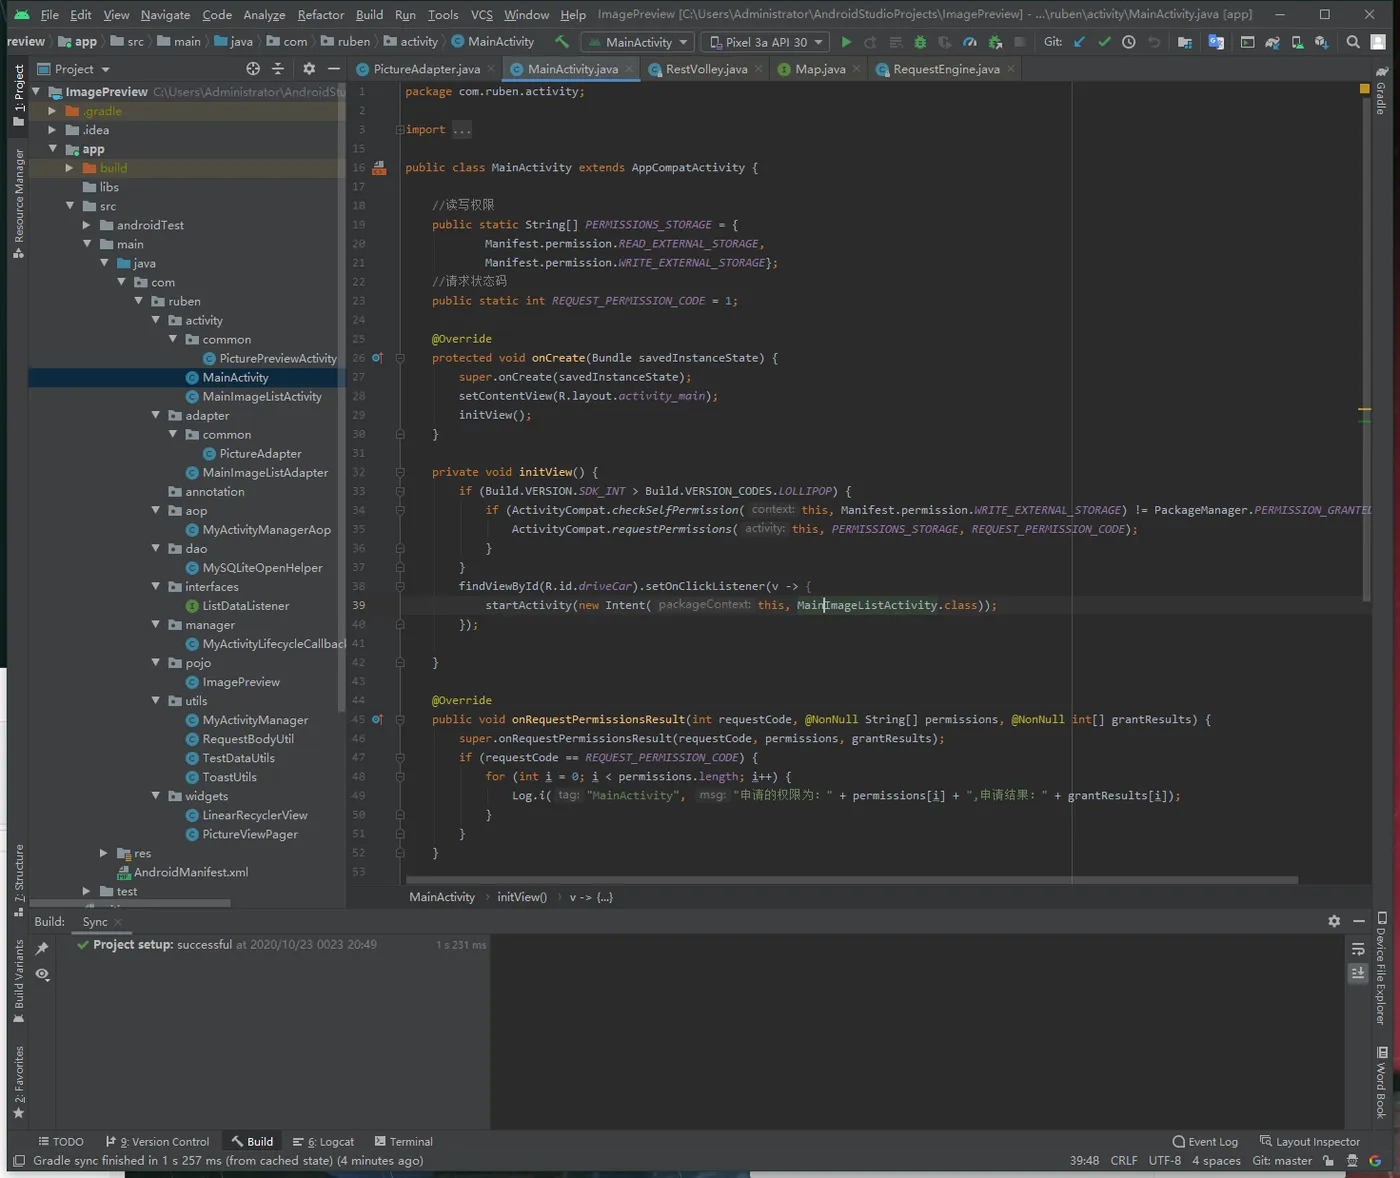
Task: Expand the .gradle folder
Action: [53, 111]
